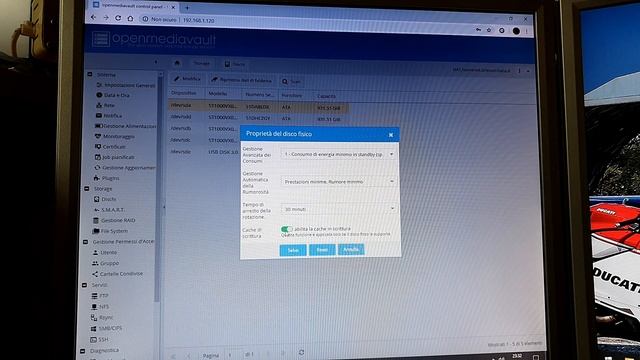Collapse the sidebar navigation panel
The width and height of the screenshot is (640, 360).
[156, 62]
